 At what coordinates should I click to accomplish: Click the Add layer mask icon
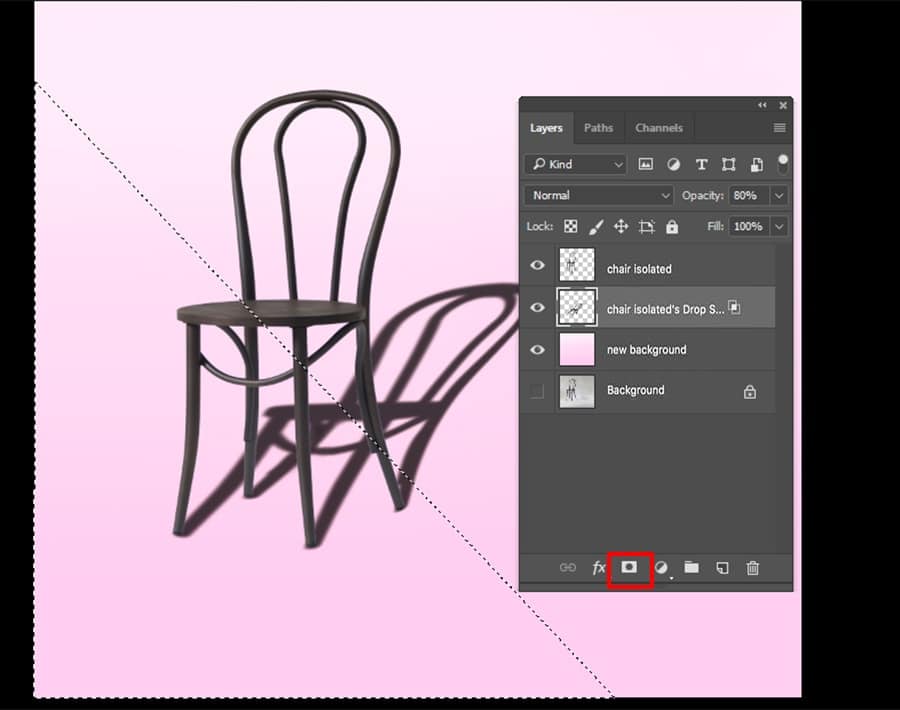click(x=629, y=568)
